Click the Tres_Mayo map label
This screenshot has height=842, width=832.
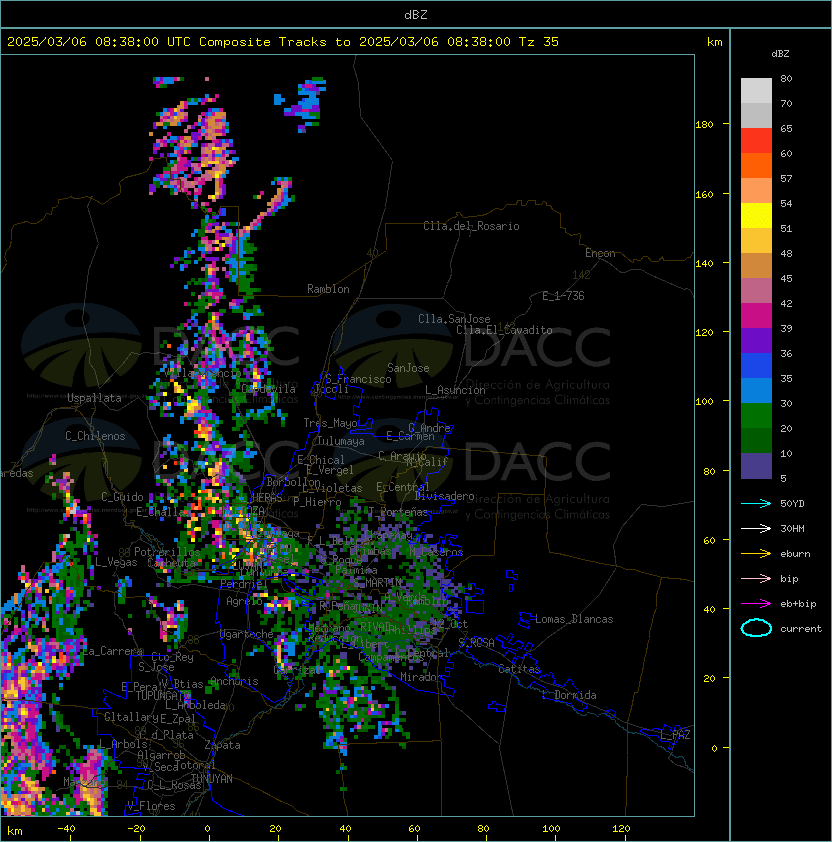[330, 423]
